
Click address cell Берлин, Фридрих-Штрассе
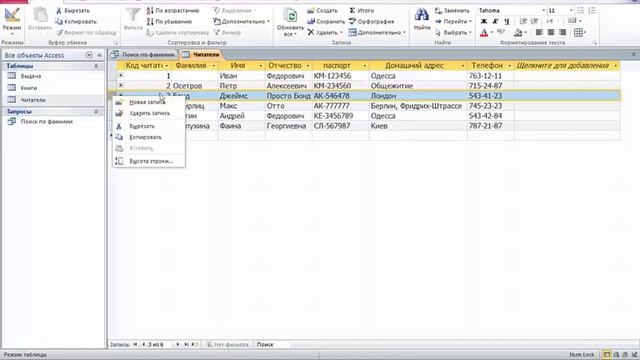point(418,106)
